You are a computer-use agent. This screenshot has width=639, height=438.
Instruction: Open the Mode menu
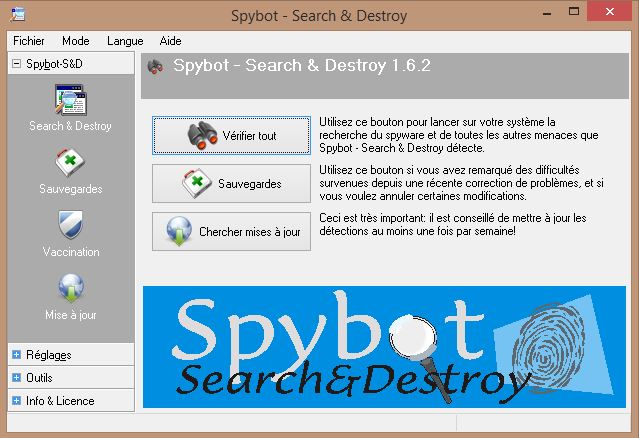point(76,41)
